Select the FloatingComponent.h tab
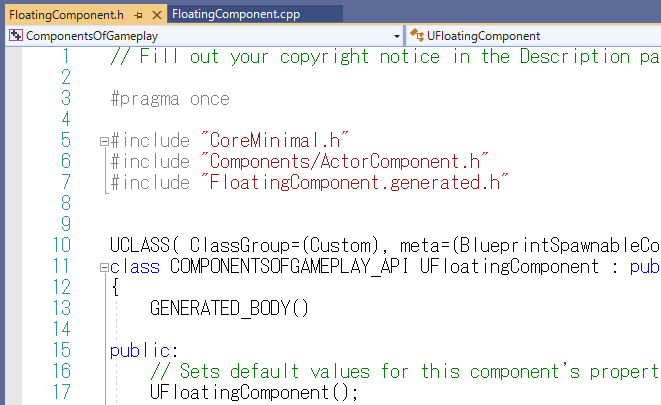This screenshot has height=405, width=661. (x=67, y=15)
